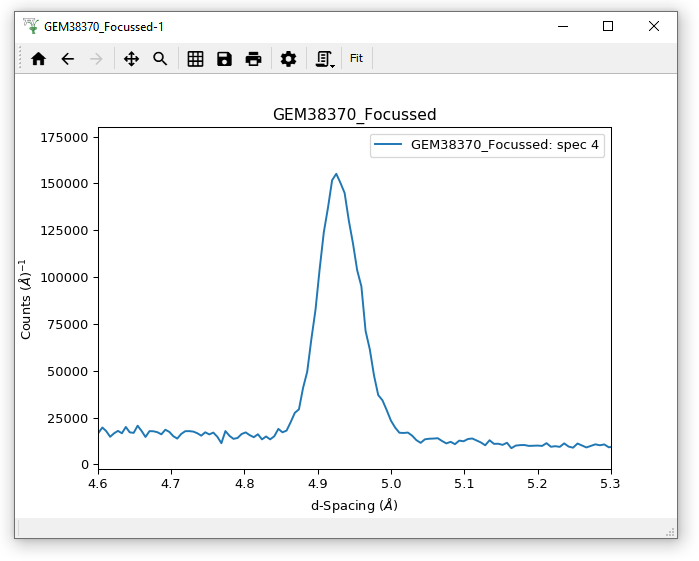Go back to the previous view

(x=67, y=59)
